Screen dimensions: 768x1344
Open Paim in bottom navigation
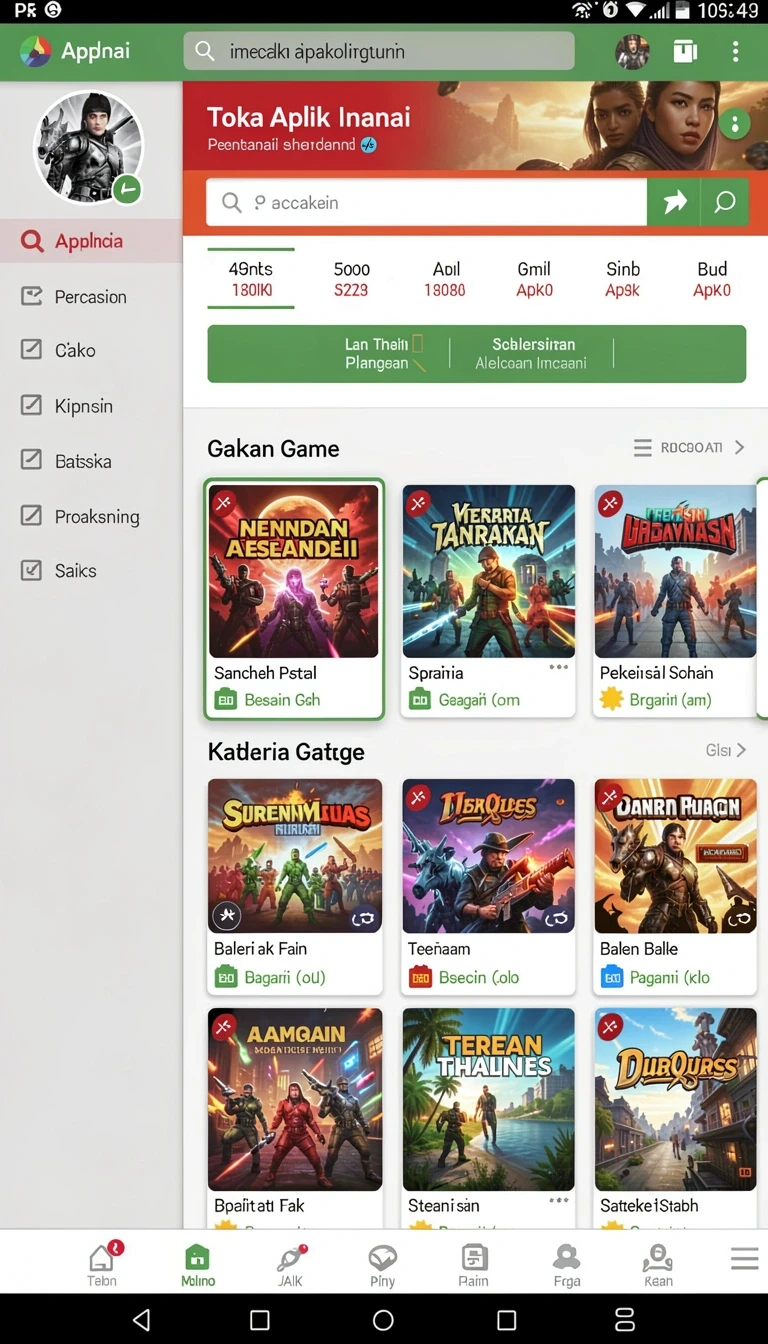[474, 1264]
